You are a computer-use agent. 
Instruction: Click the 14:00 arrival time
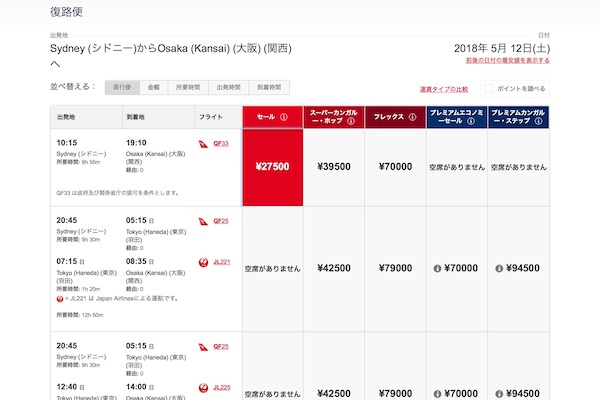(136, 387)
